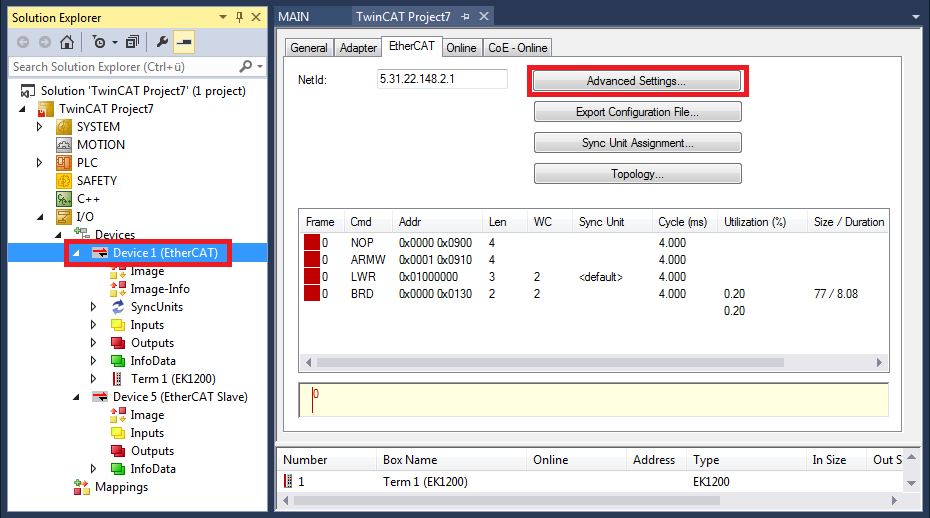
Task: Open the Adapter tab
Action: (358, 47)
